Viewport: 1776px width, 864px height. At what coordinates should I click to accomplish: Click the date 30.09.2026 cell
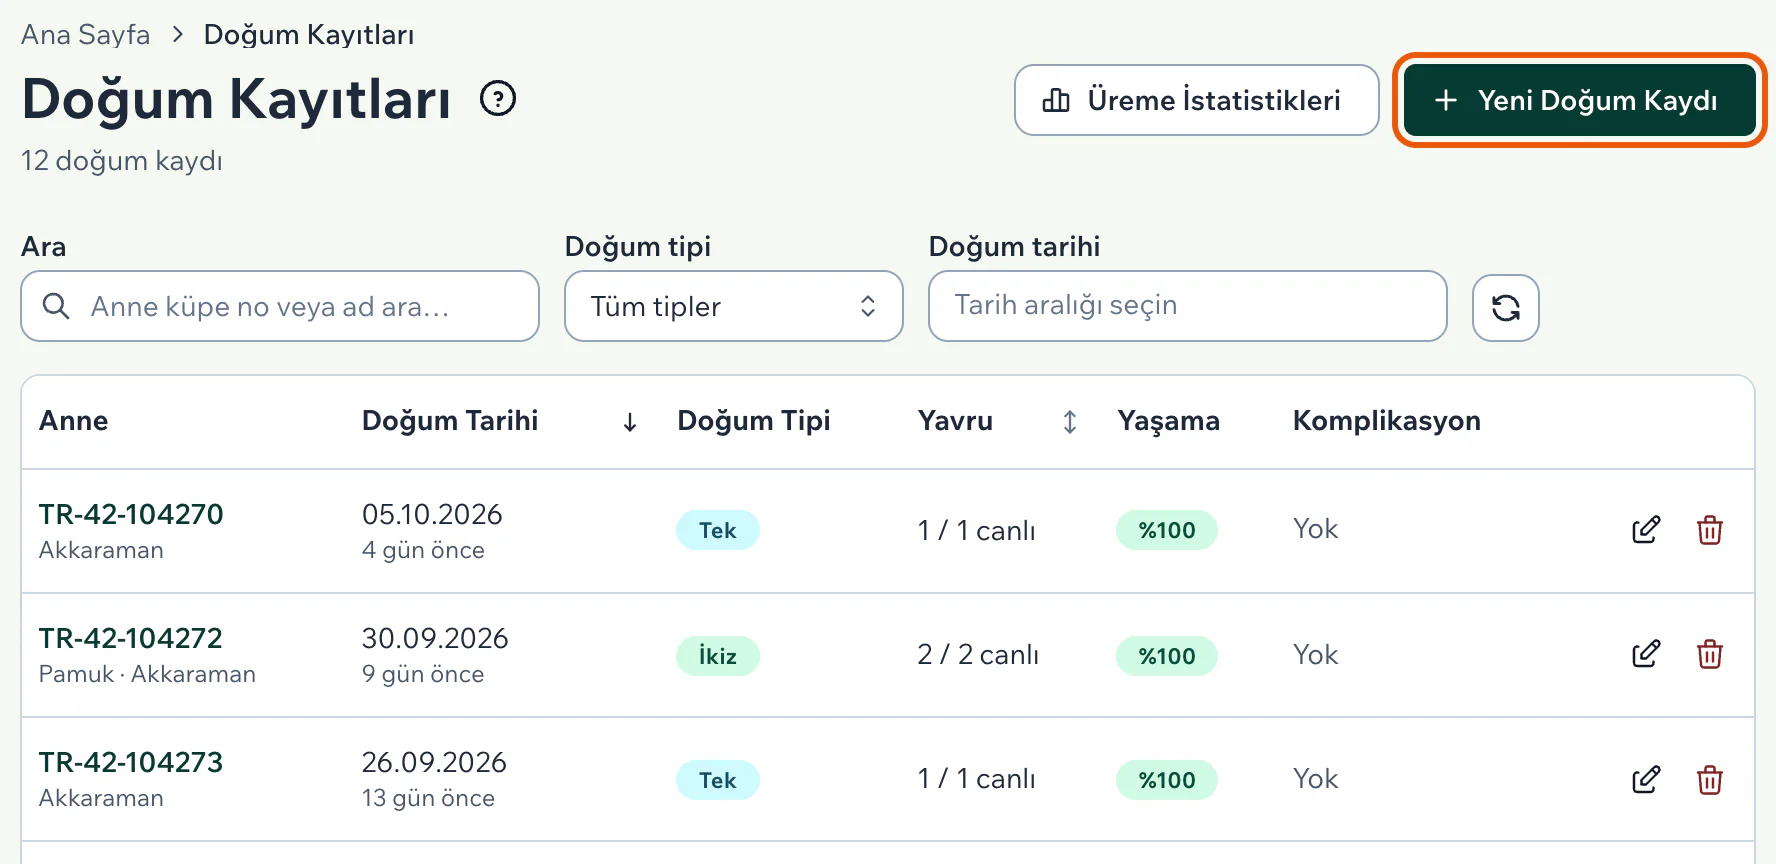(435, 638)
